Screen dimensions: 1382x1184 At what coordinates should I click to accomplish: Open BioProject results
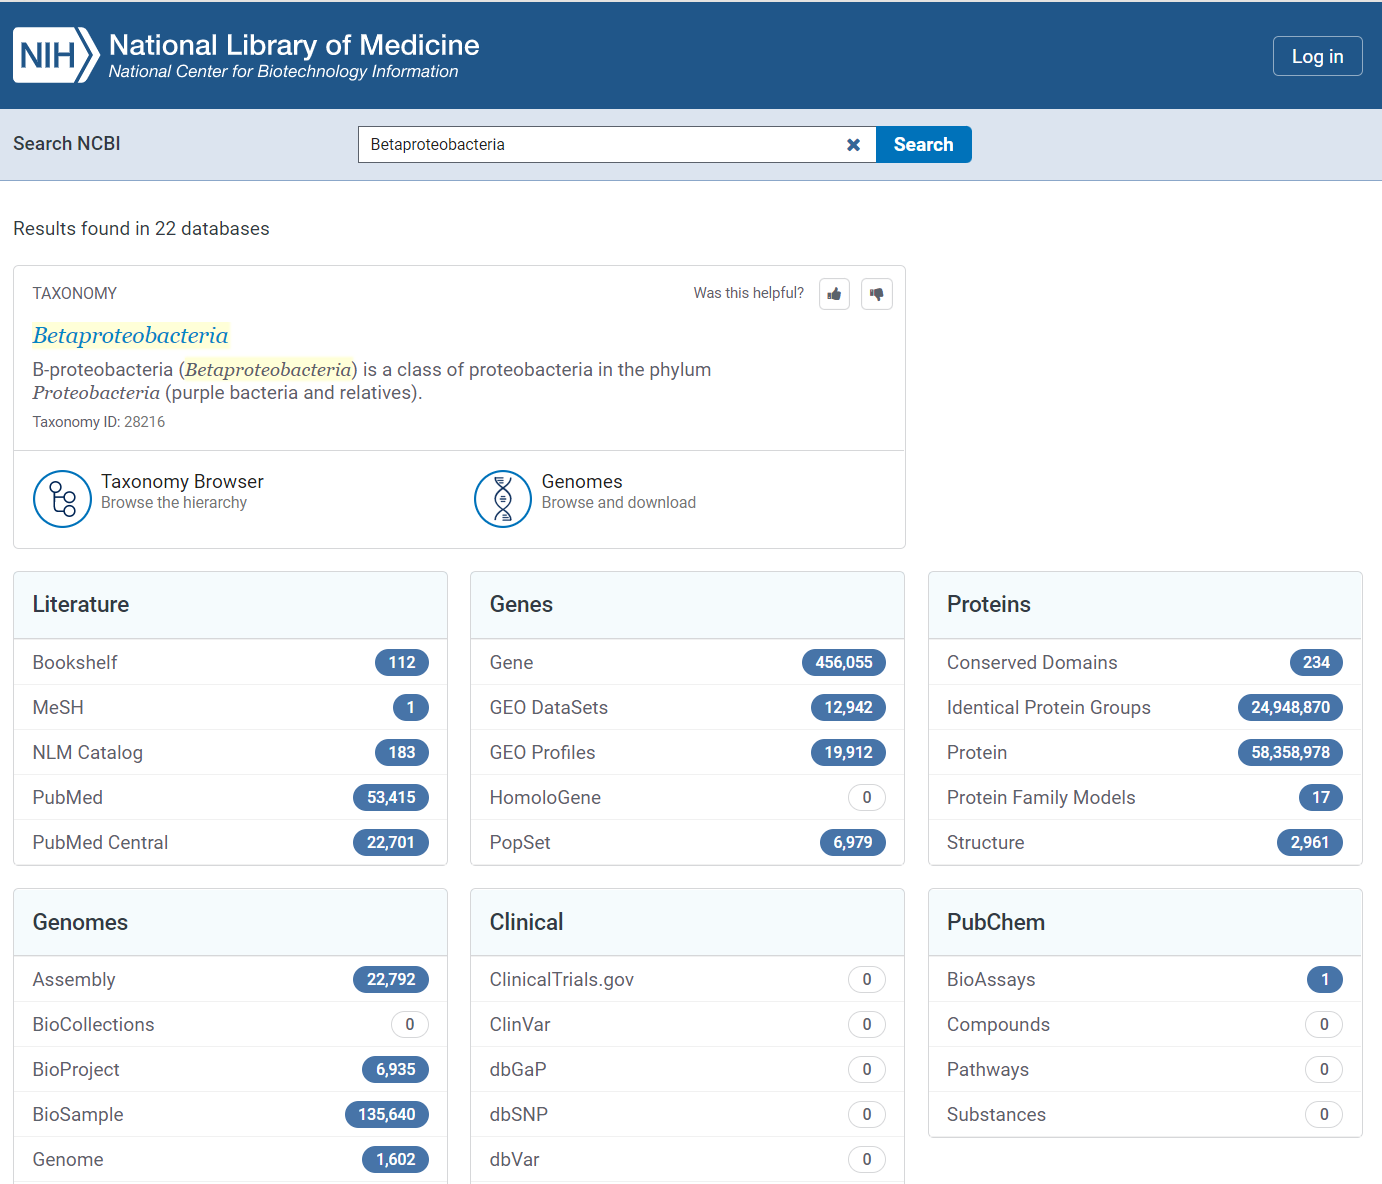[230, 1069]
